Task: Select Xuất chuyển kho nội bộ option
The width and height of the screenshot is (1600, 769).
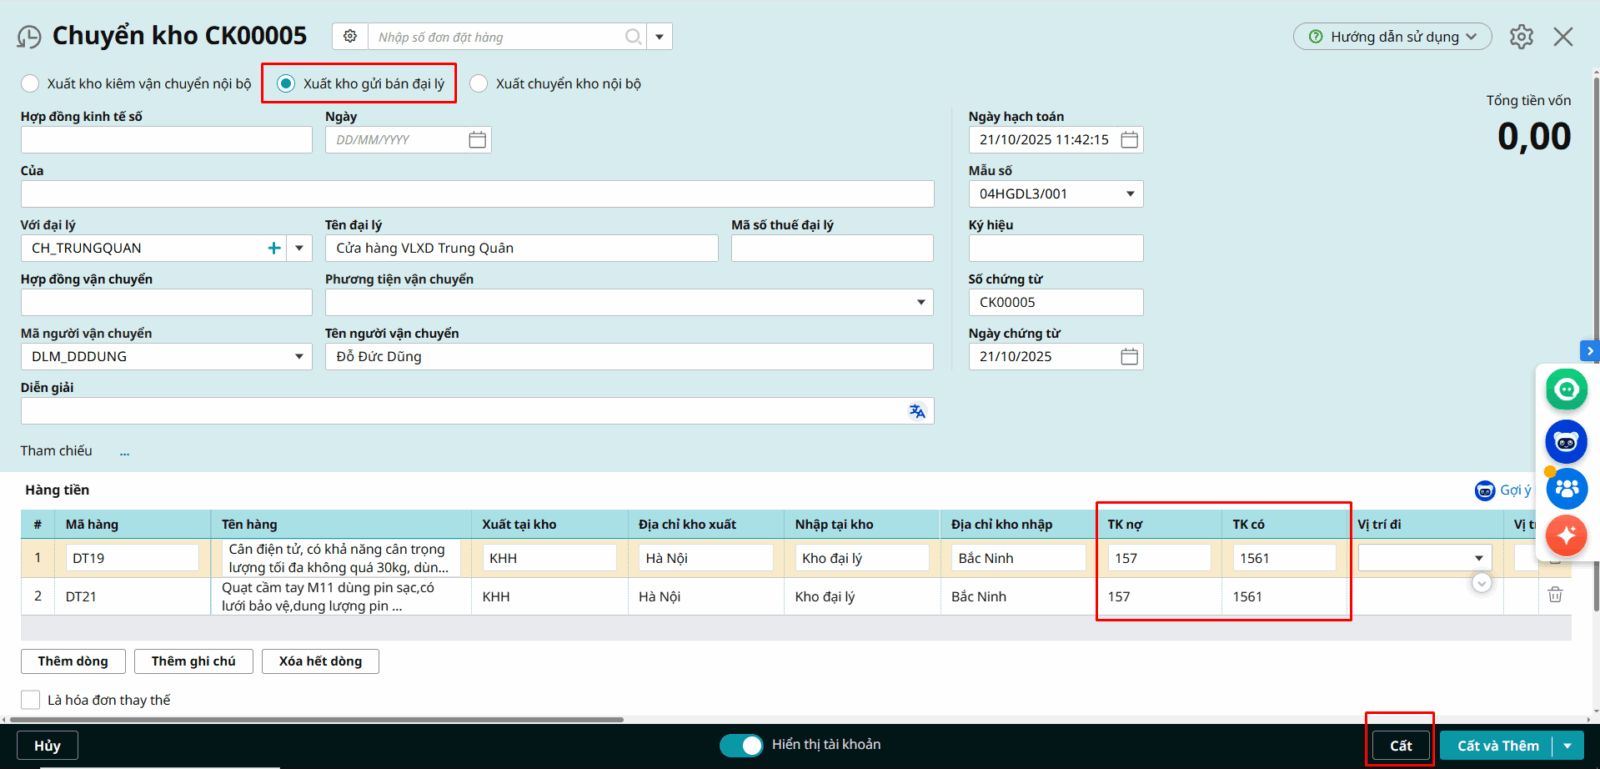Action: pos(479,84)
